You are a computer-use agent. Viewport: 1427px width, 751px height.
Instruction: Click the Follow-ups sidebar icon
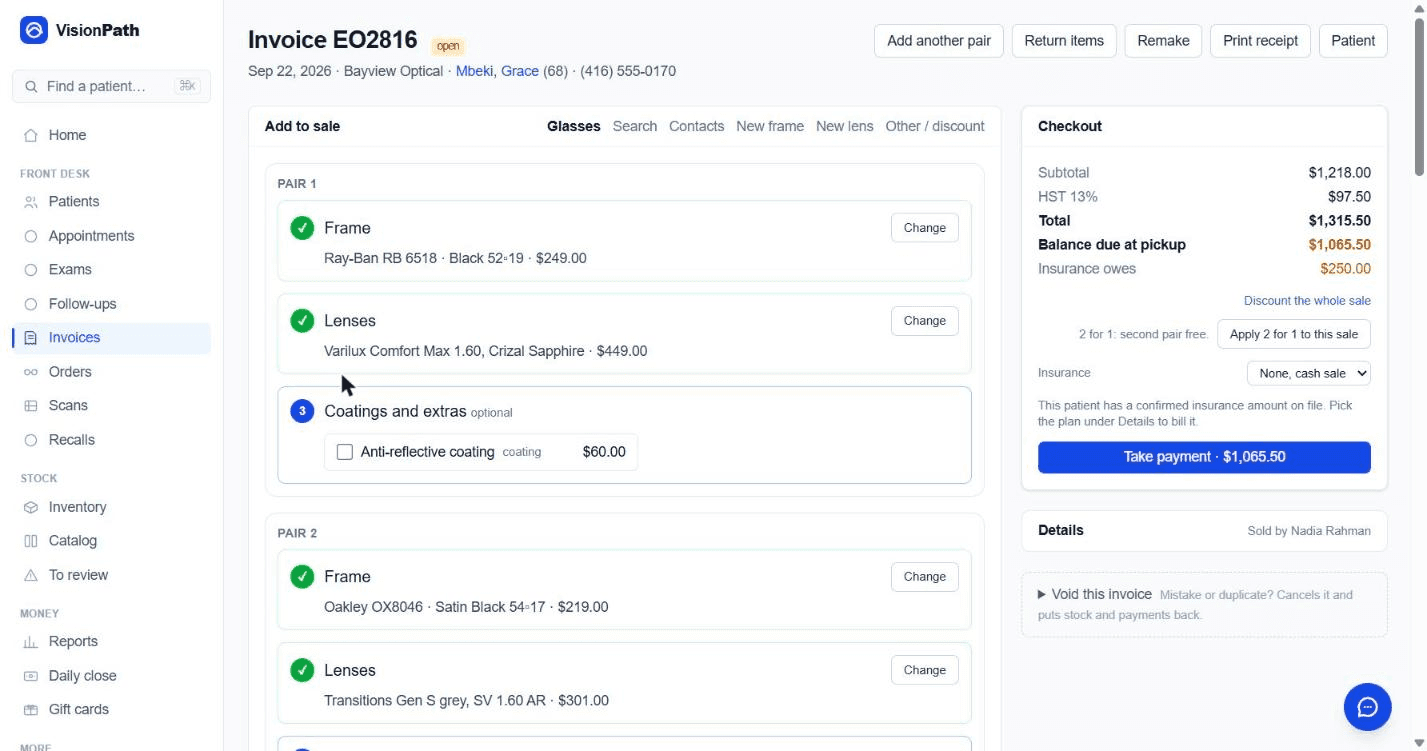click(31, 304)
